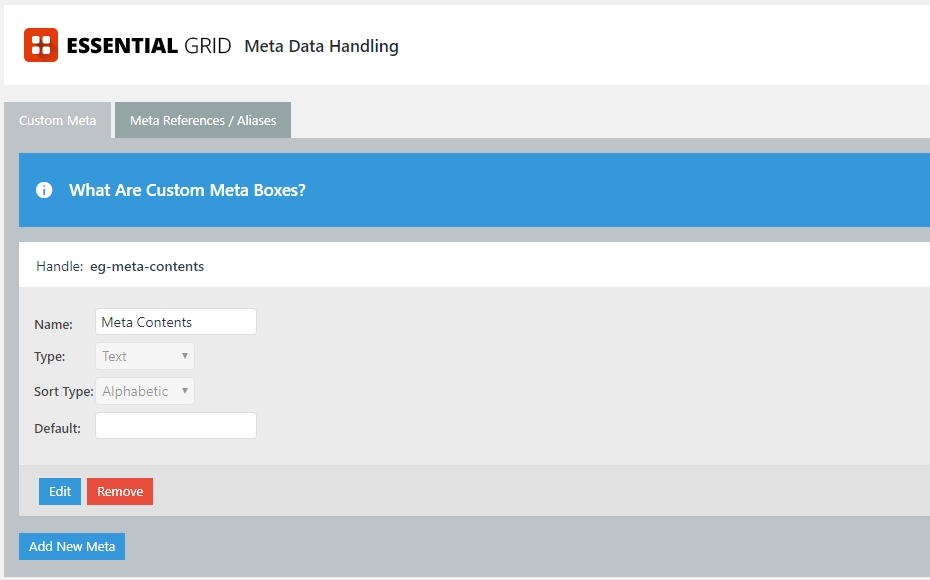
Task: Choose the Alphabetic sort type combo box
Action: click(x=145, y=391)
